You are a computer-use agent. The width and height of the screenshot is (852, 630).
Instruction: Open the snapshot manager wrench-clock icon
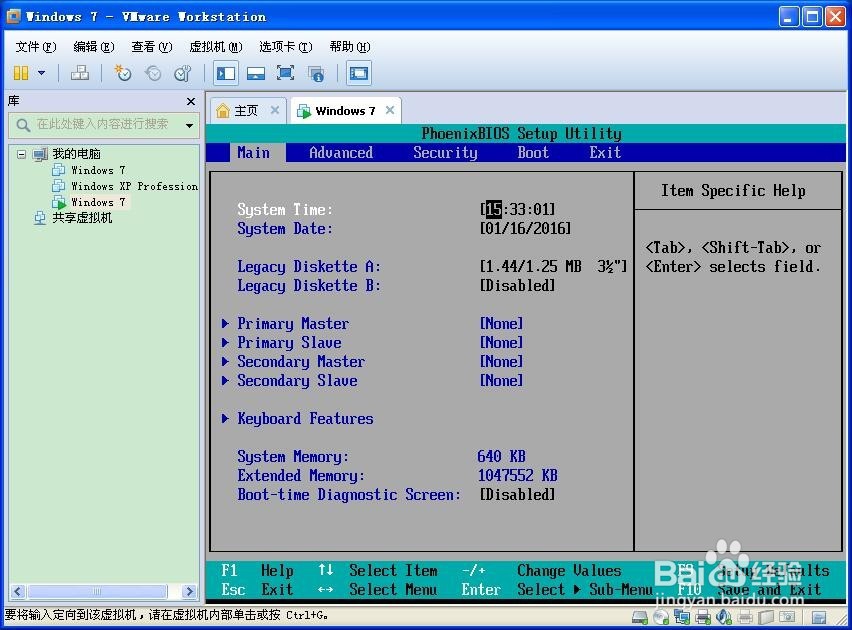coord(183,73)
